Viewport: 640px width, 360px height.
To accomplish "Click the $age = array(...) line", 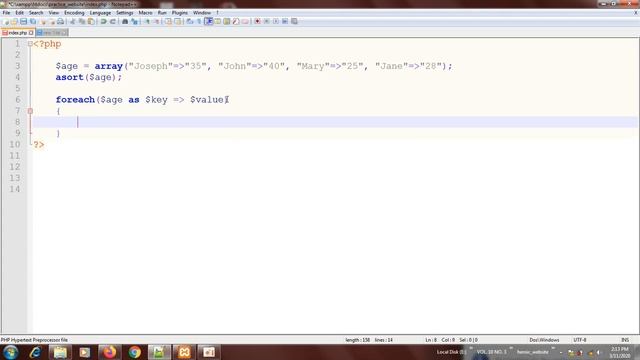I will (x=254, y=66).
